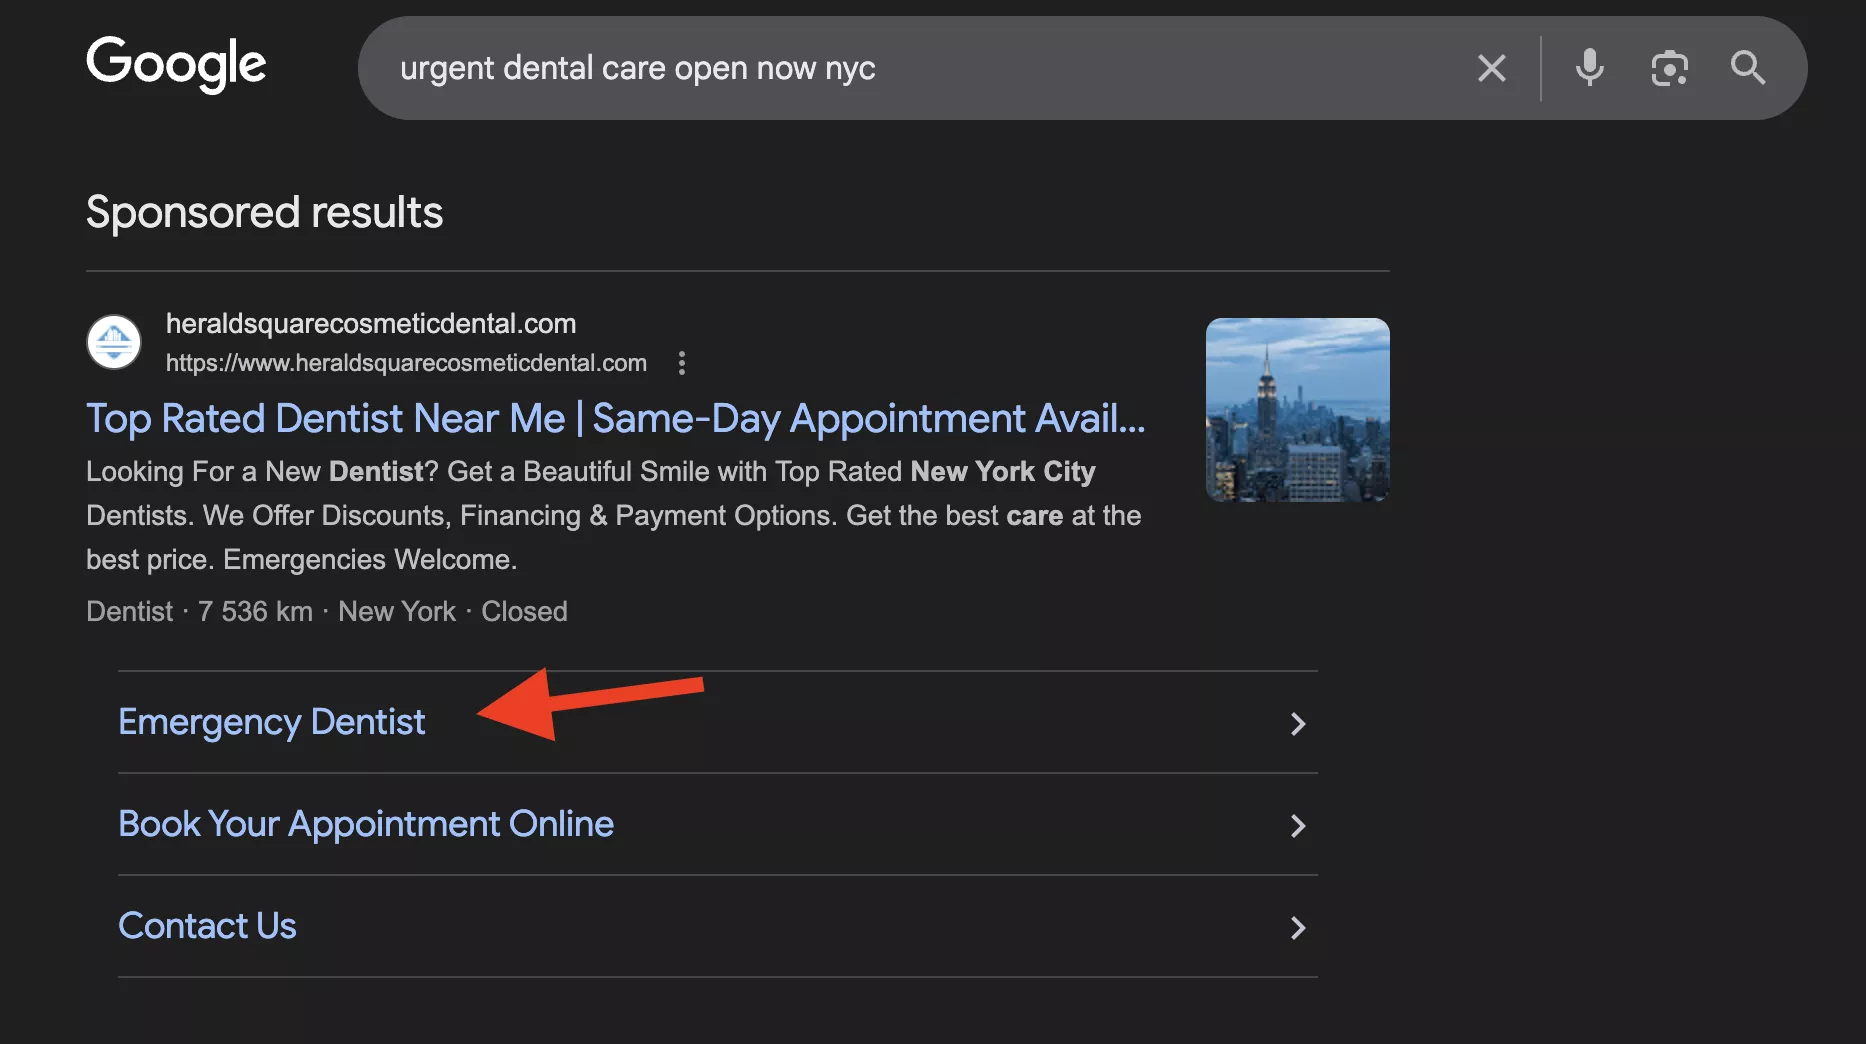Expand the Book Your Appointment Online chevron
This screenshot has height=1044, width=1866.
(x=1298, y=825)
